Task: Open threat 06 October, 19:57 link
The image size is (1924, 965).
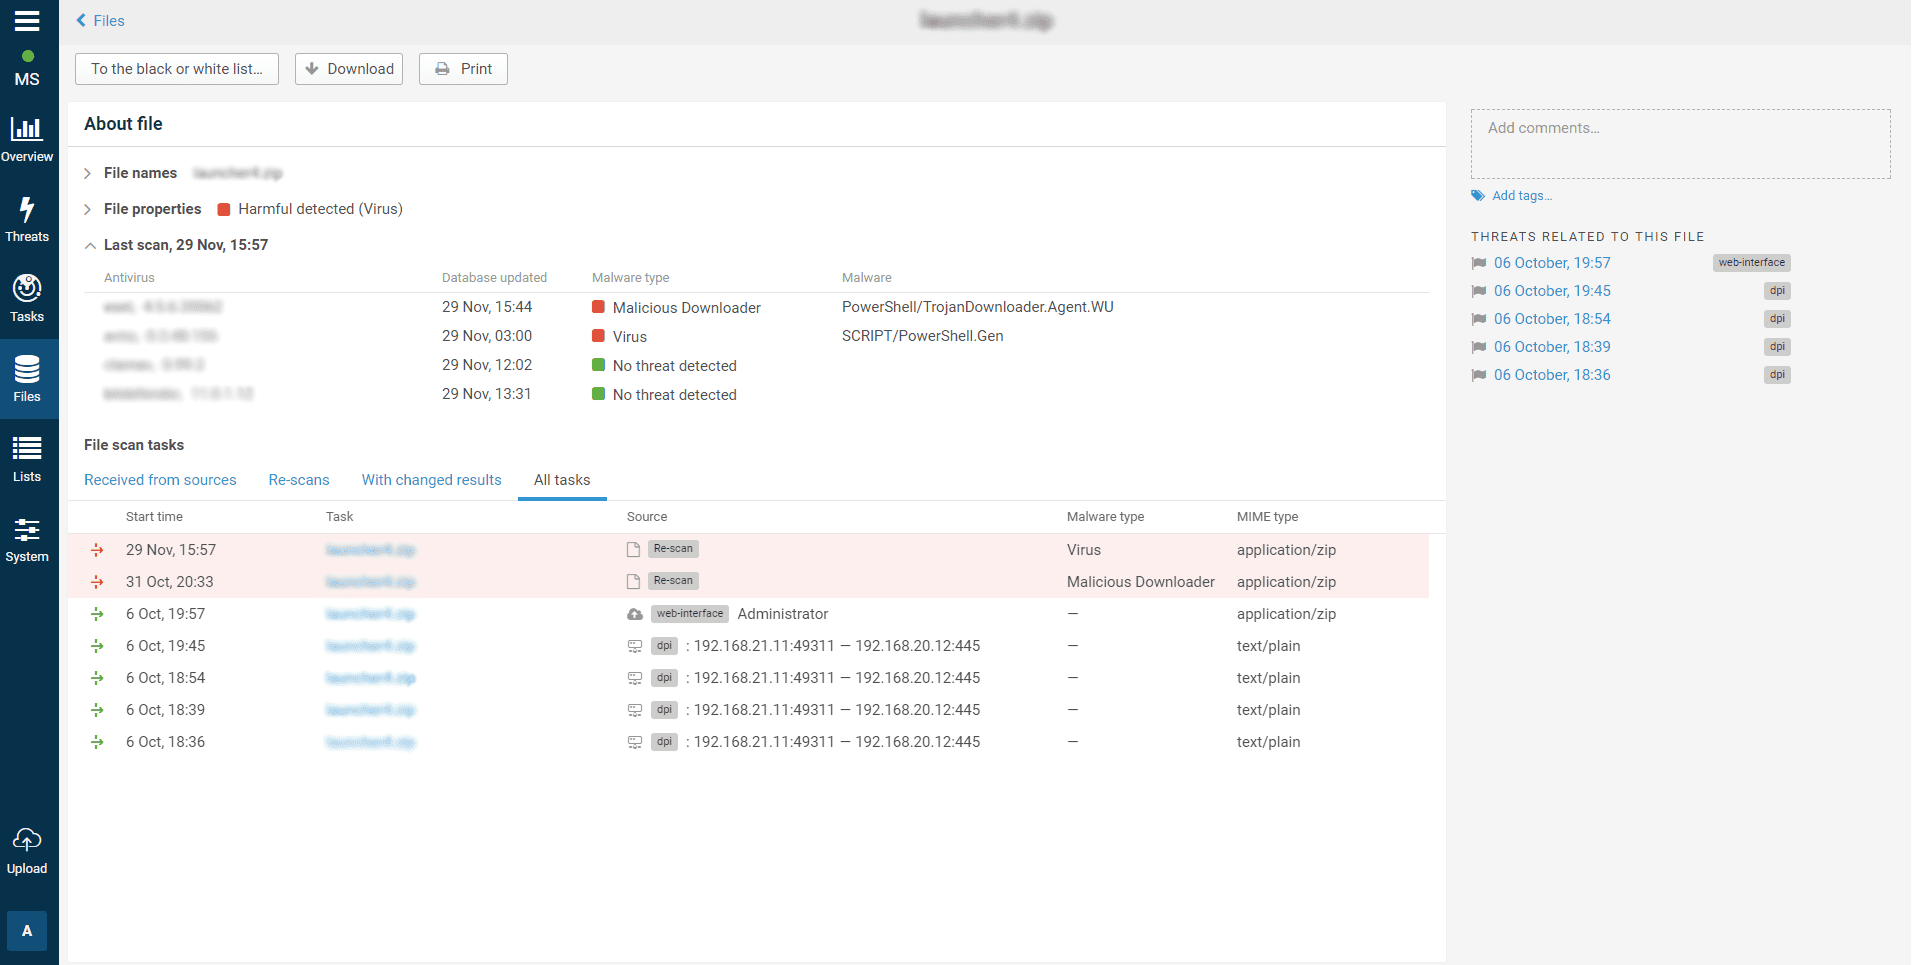Action: pos(1552,263)
